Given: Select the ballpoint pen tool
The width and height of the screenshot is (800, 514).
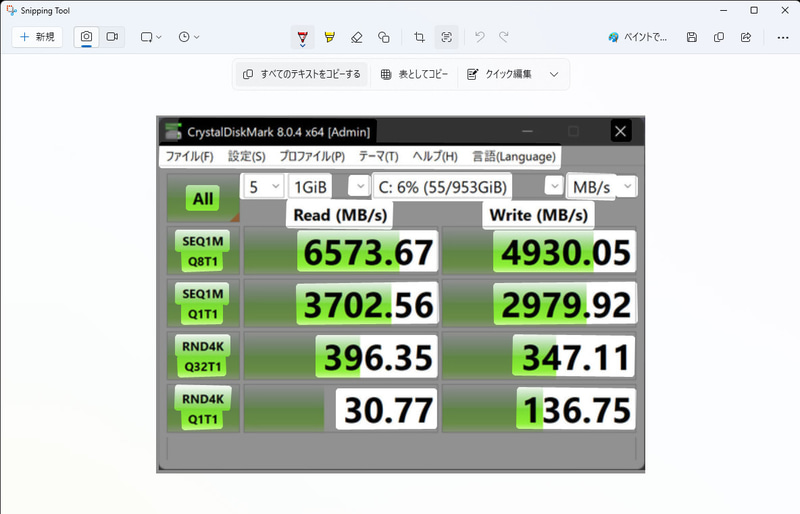Looking at the screenshot, I should point(303,37).
